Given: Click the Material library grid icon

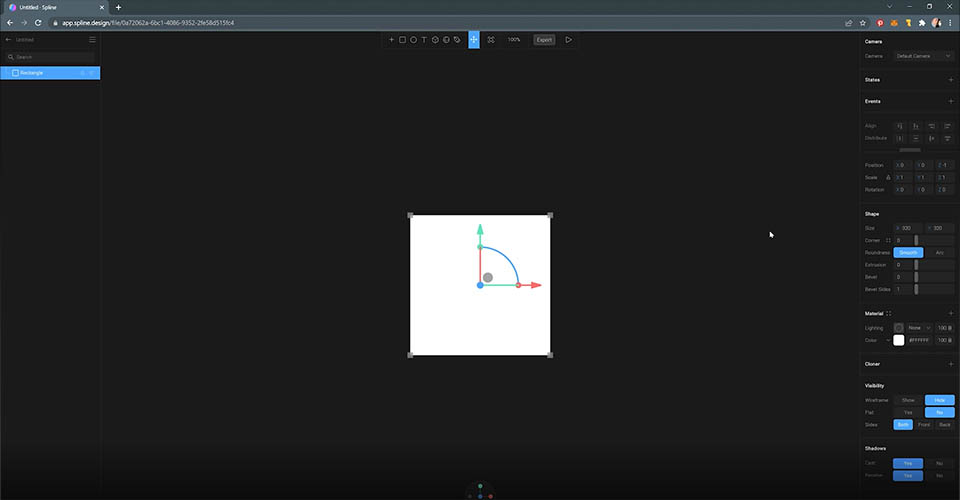Looking at the screenshot, I should [x=888, y=313].
